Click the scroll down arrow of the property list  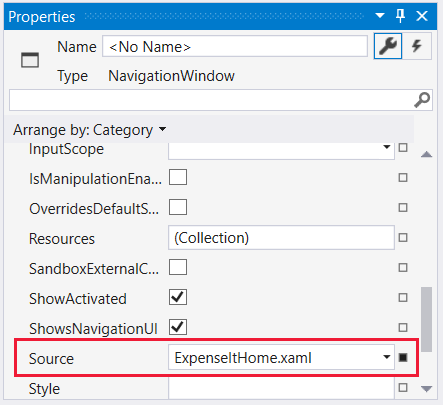pos(426,389)
